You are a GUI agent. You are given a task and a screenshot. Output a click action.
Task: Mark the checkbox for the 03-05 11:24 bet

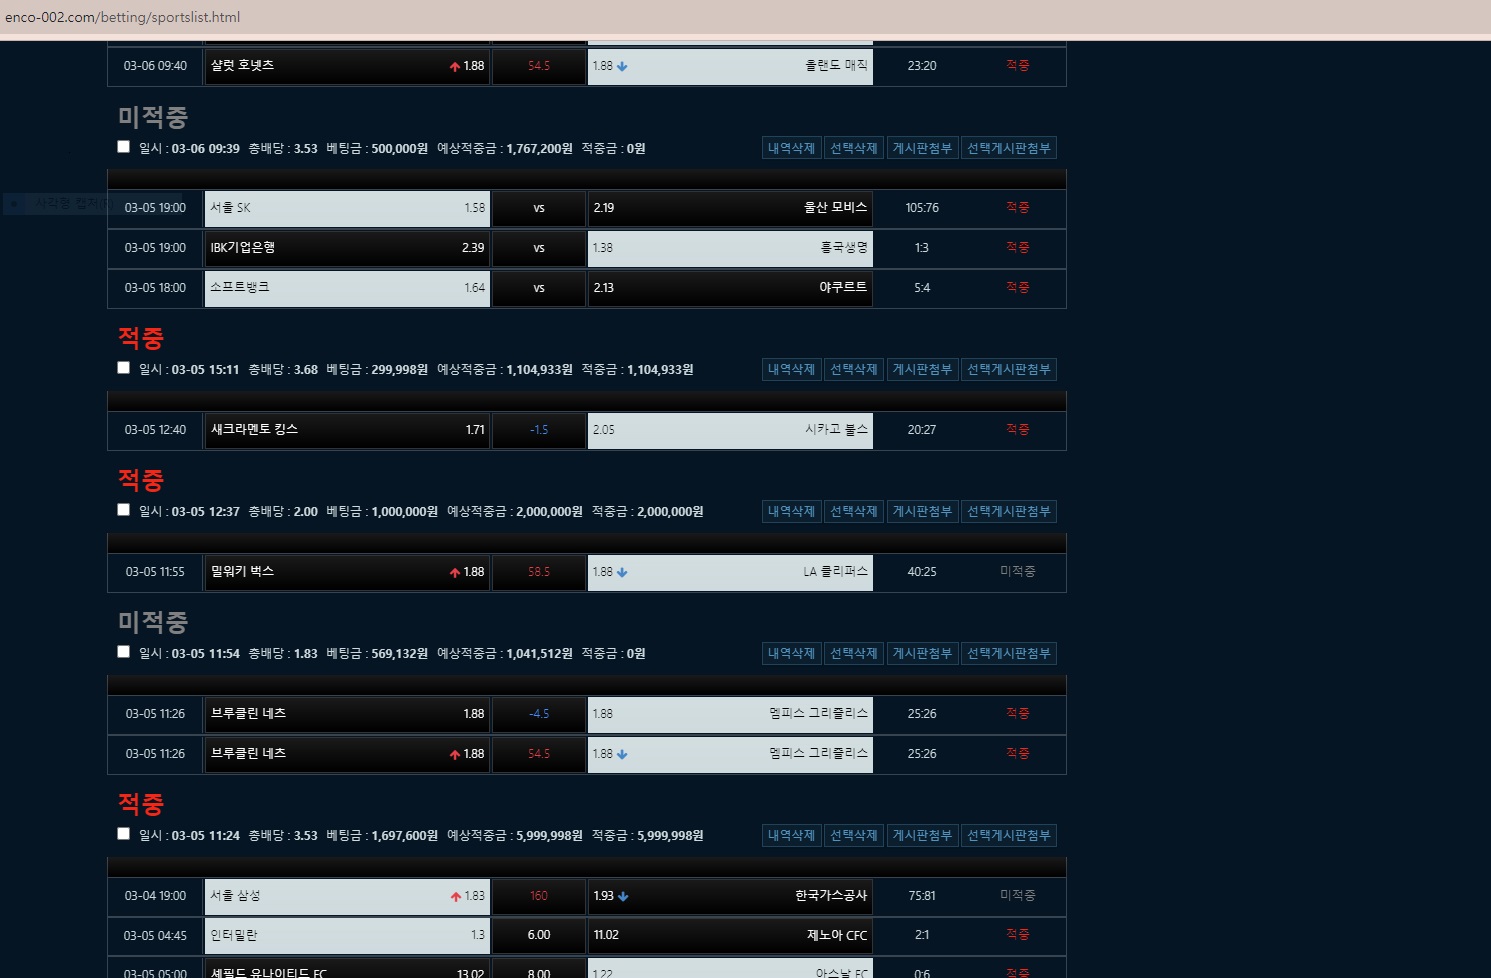click(123, 834)
